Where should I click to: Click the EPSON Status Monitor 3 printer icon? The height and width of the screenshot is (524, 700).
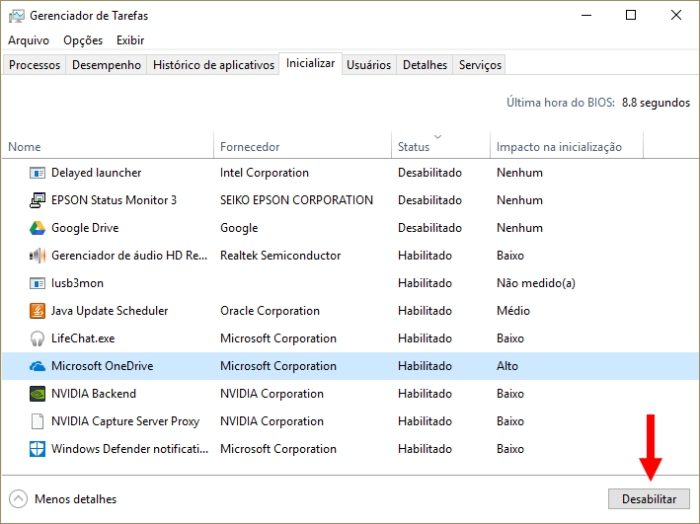click(37, 200)
